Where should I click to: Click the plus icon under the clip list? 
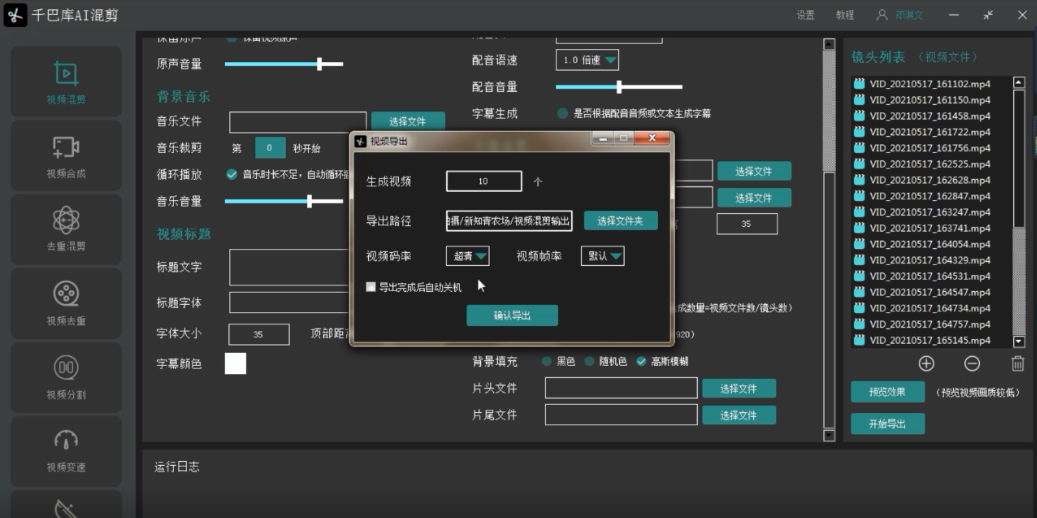tap(926, 364)
